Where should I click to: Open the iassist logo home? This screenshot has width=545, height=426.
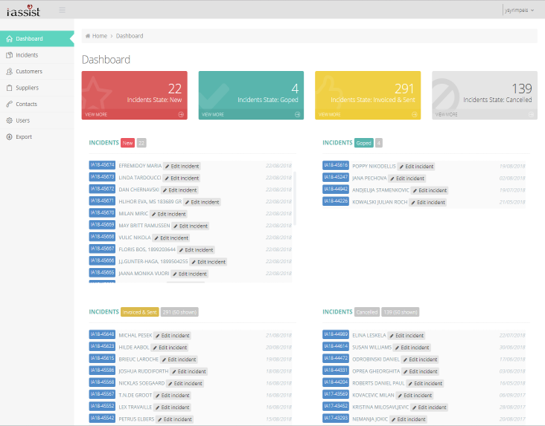[23, 11]
